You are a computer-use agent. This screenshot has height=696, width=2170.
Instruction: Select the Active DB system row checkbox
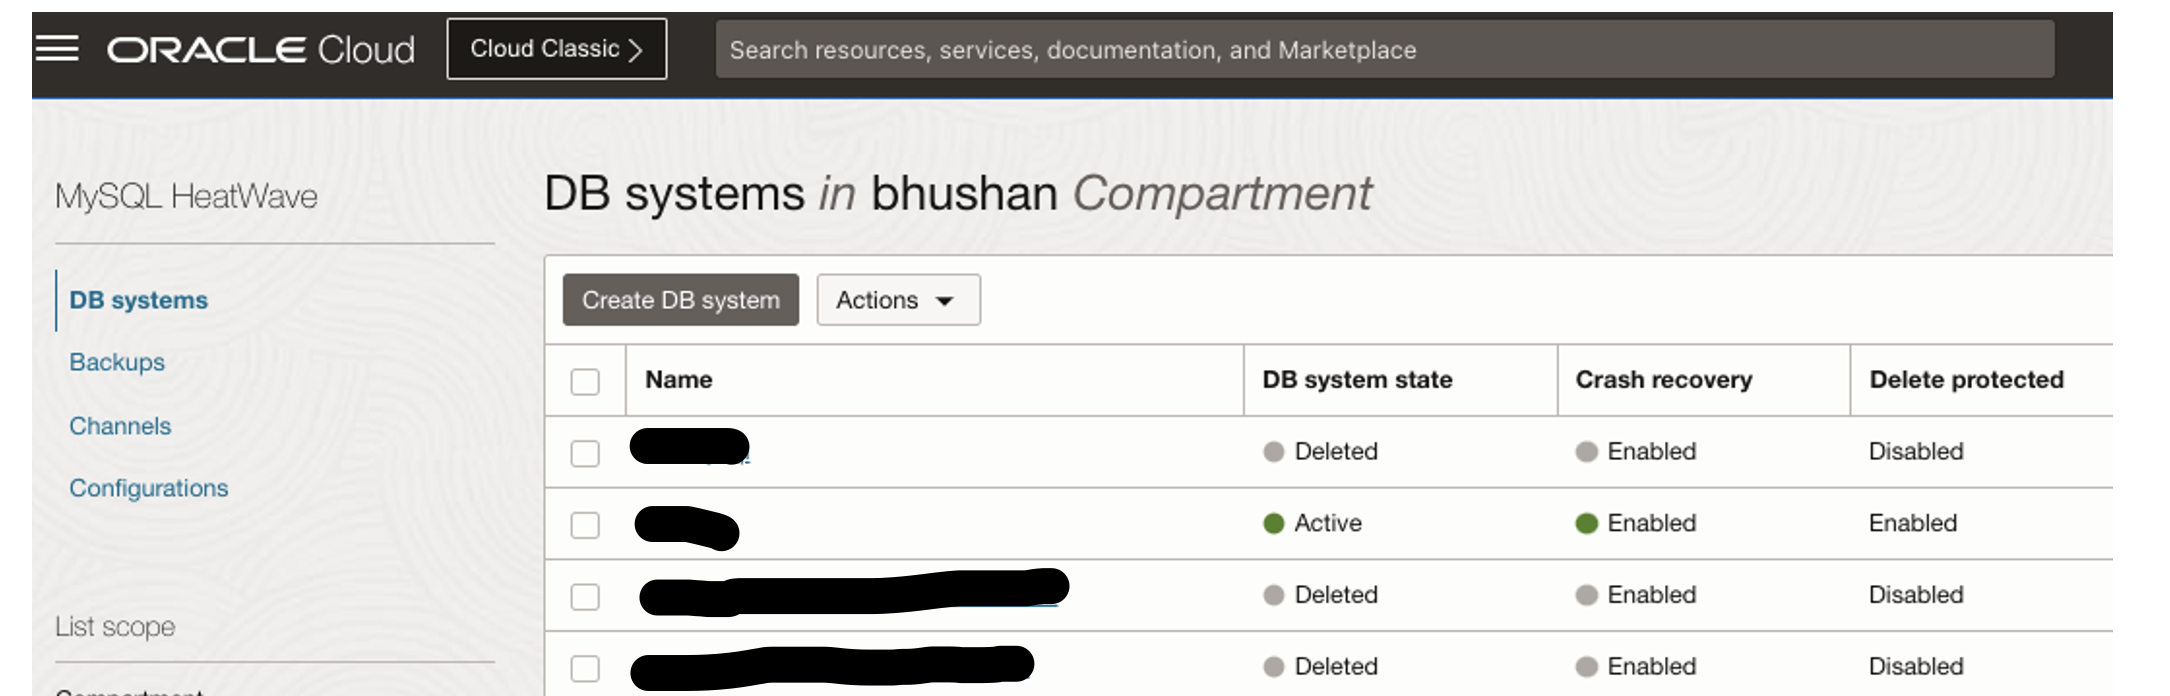pos(585,525)
